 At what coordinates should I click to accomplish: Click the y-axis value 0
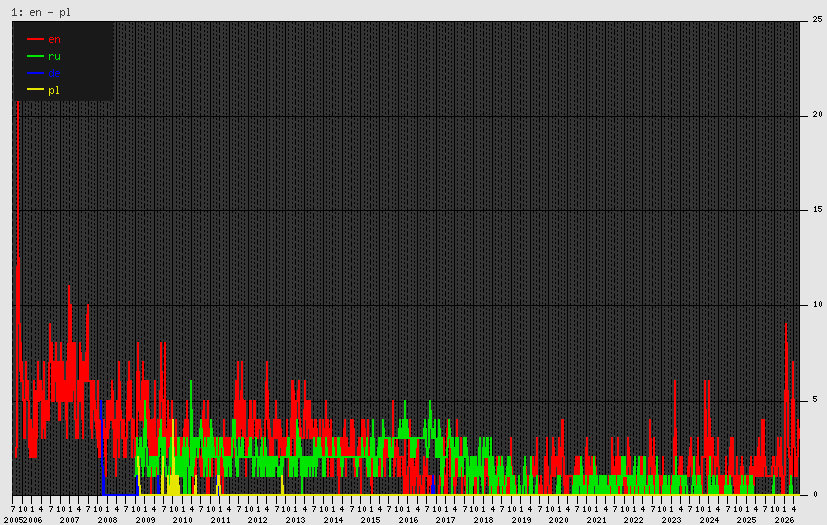click(815, 494)
